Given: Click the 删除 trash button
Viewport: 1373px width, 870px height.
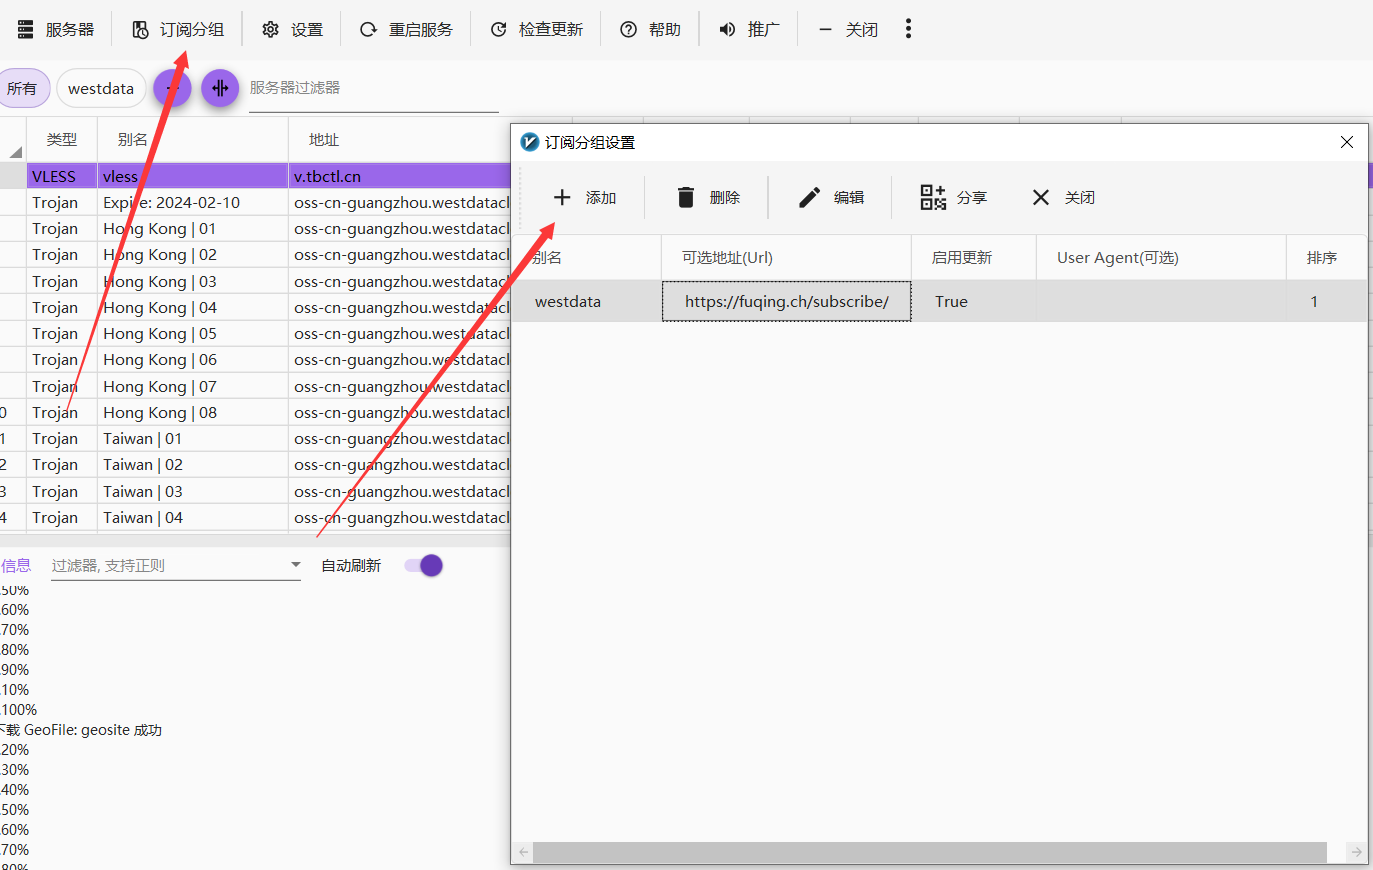Looking at the screenshot, I should (x=709, y=198).
